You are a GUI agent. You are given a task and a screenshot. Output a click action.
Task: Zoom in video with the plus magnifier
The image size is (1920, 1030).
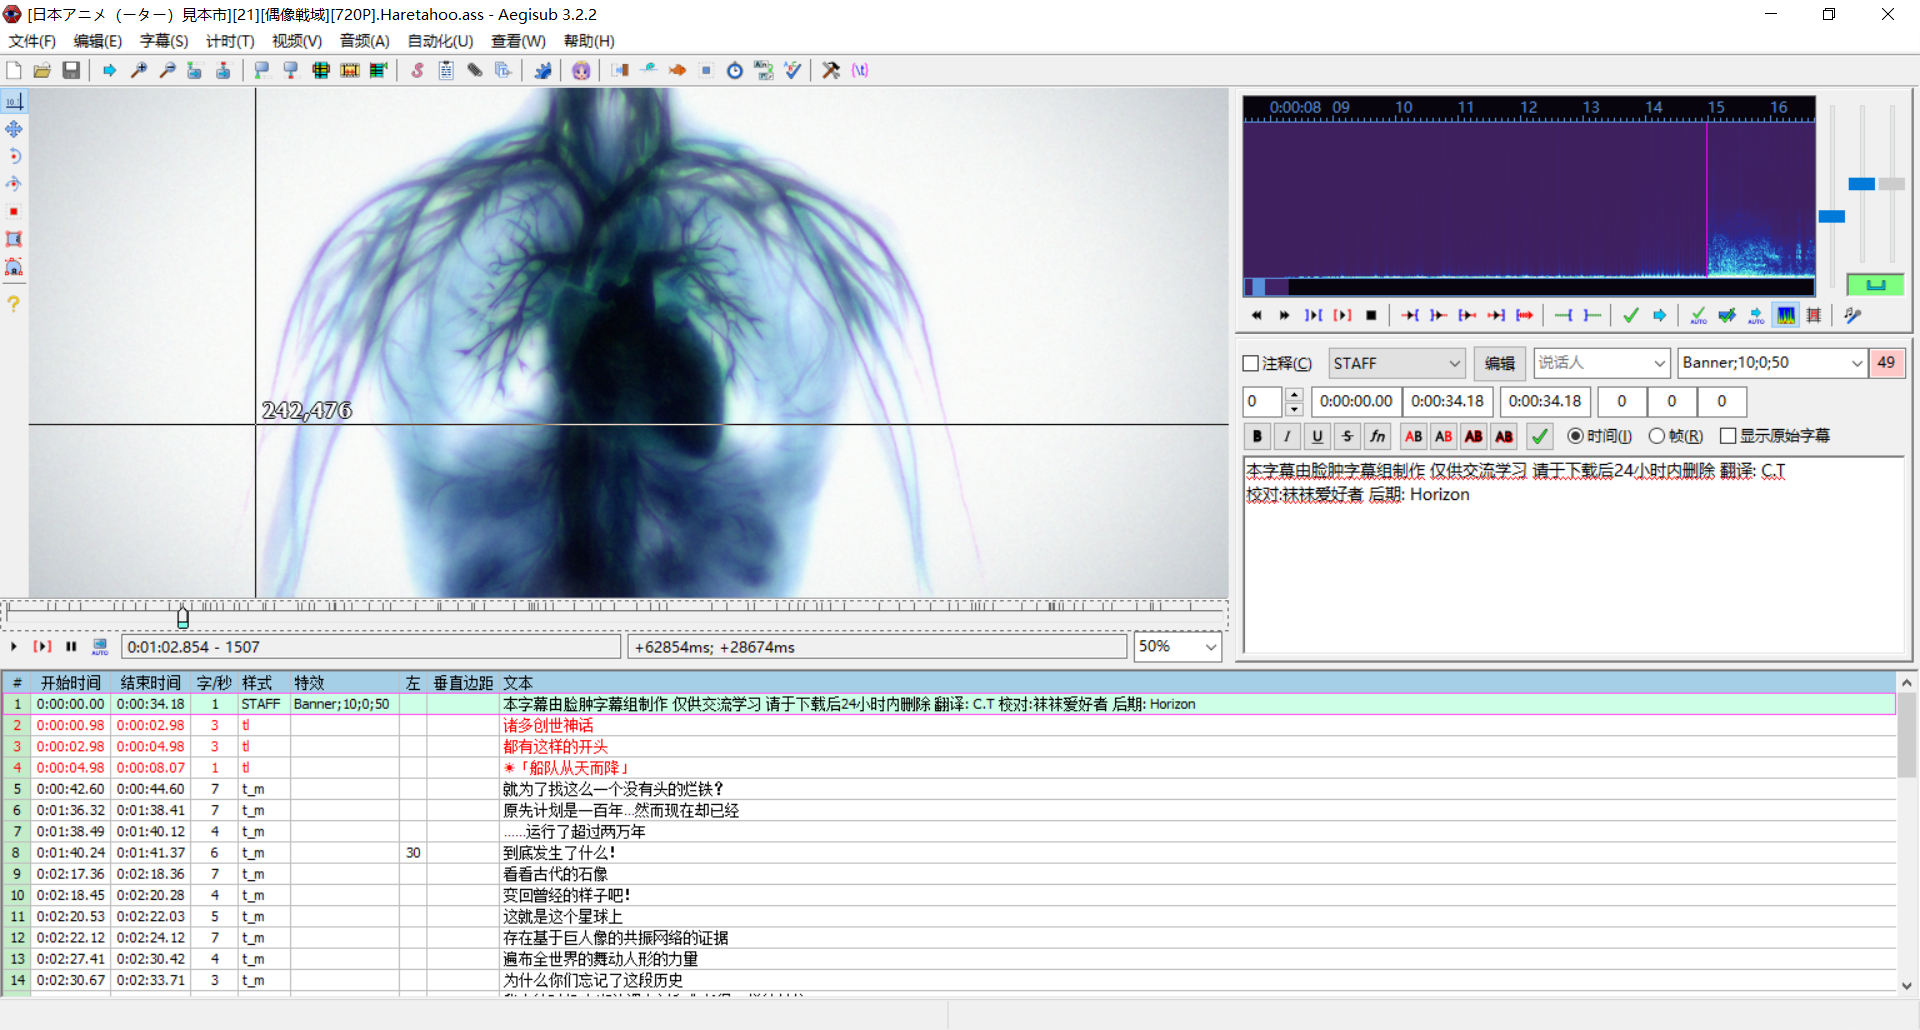coord(139,70)
